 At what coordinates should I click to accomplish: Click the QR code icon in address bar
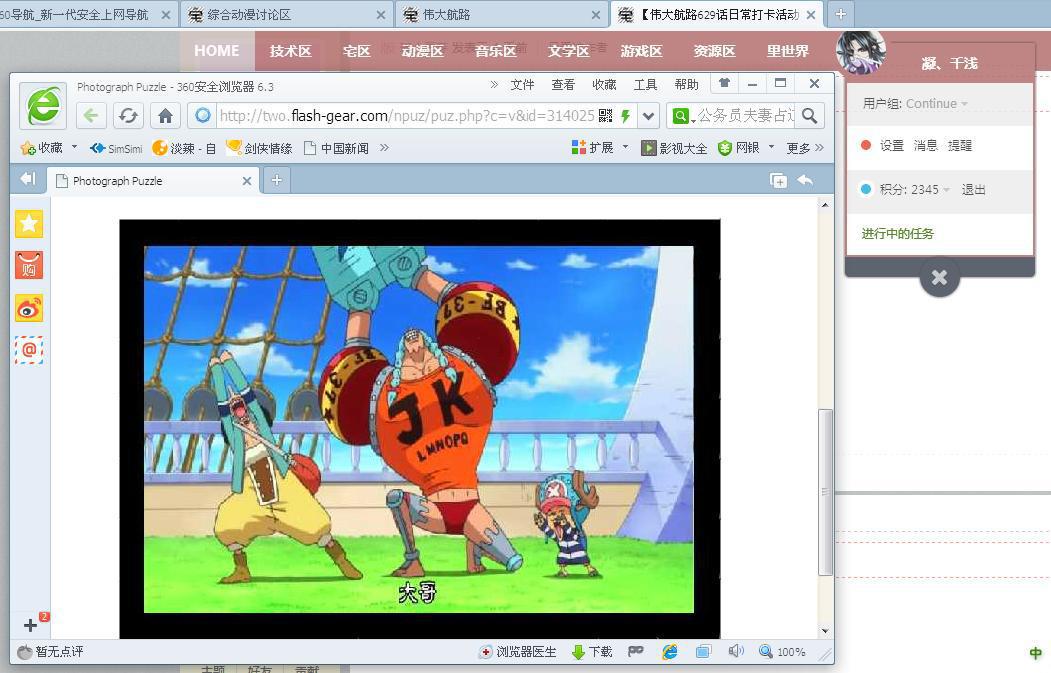tap(605, 116)
